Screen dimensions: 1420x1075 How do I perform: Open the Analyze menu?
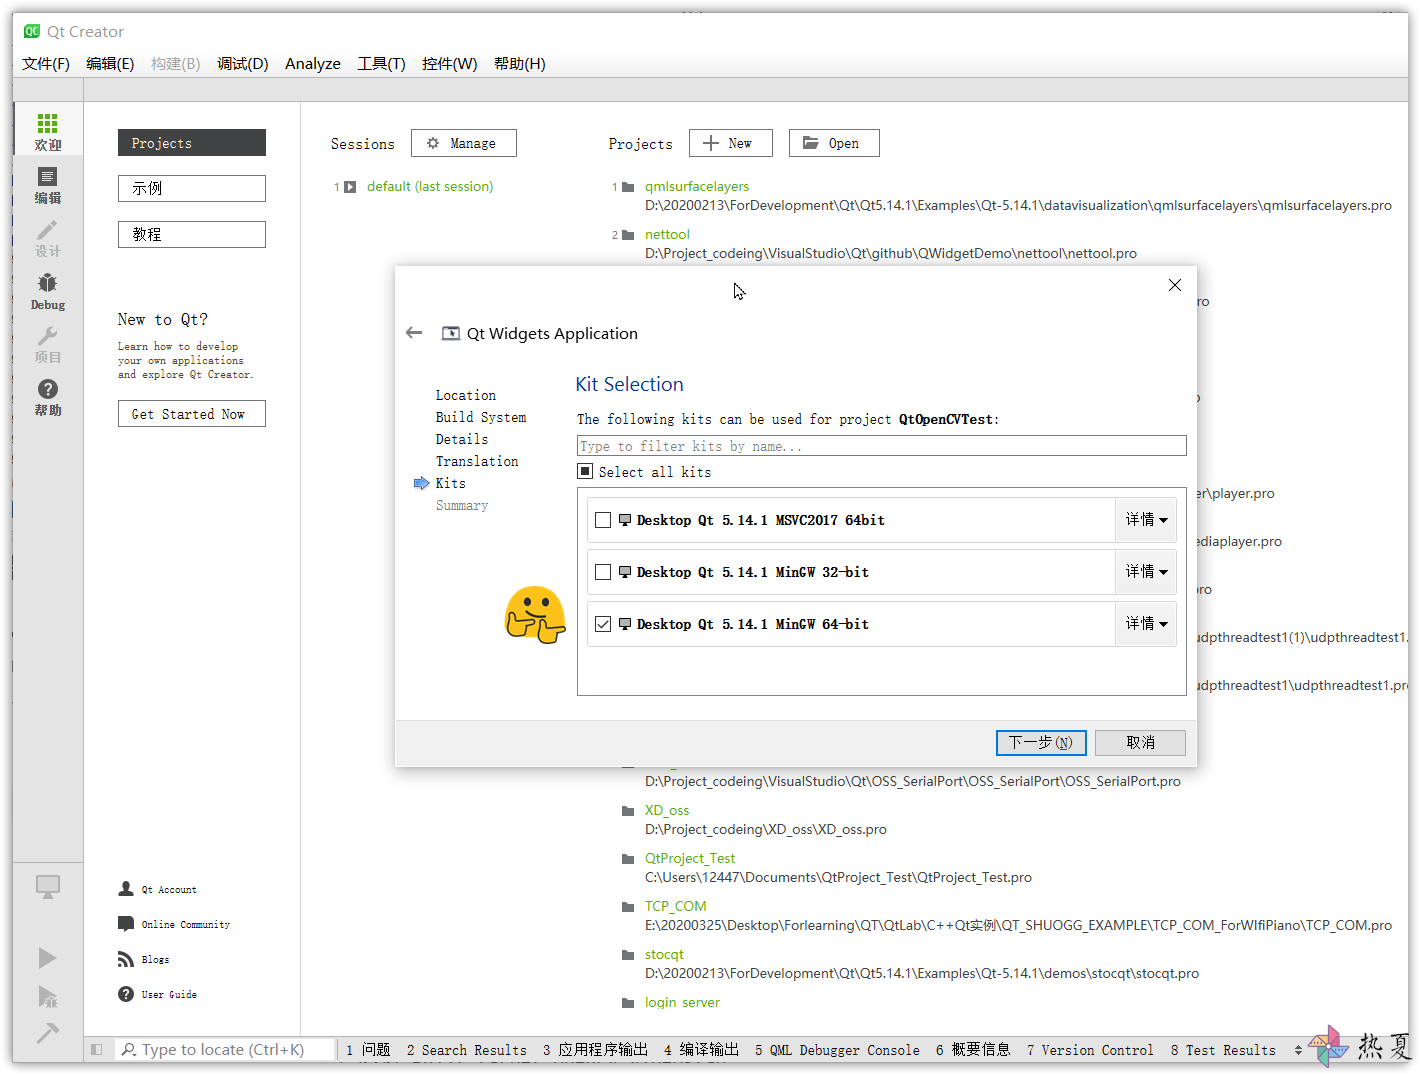[313, 64]
